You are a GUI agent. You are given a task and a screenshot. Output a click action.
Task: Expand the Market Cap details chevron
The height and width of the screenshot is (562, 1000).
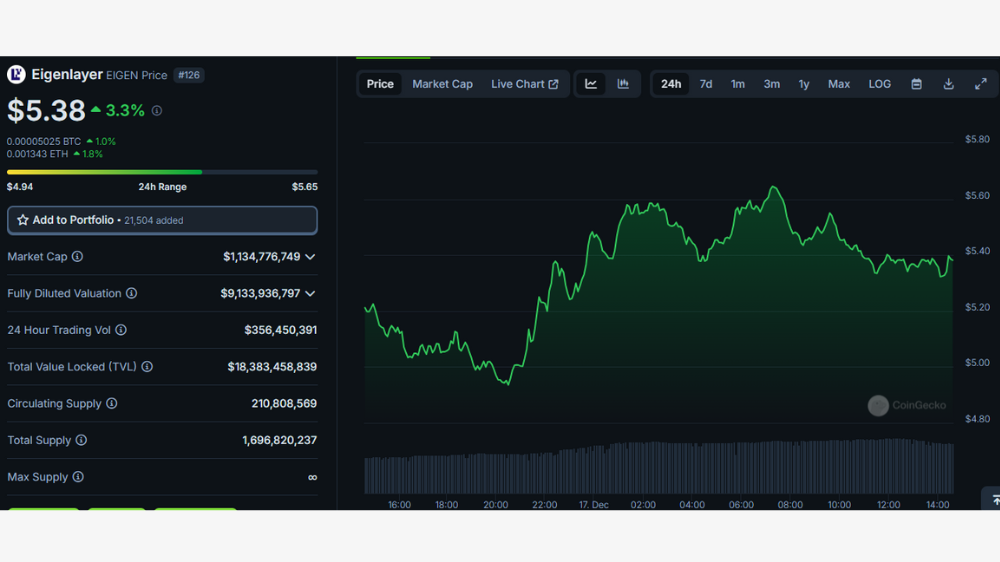pos(310,256)
